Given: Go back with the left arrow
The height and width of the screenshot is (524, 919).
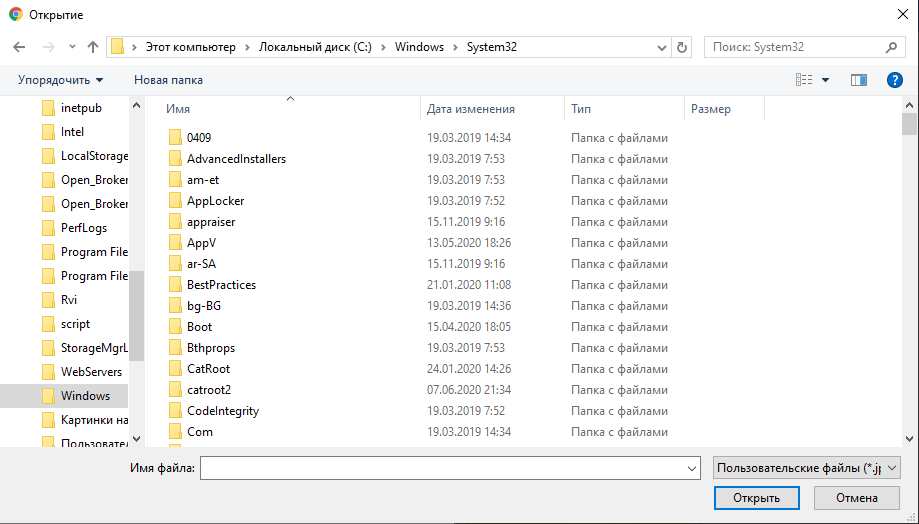Looking at the screenshot, I should (19, 47).
